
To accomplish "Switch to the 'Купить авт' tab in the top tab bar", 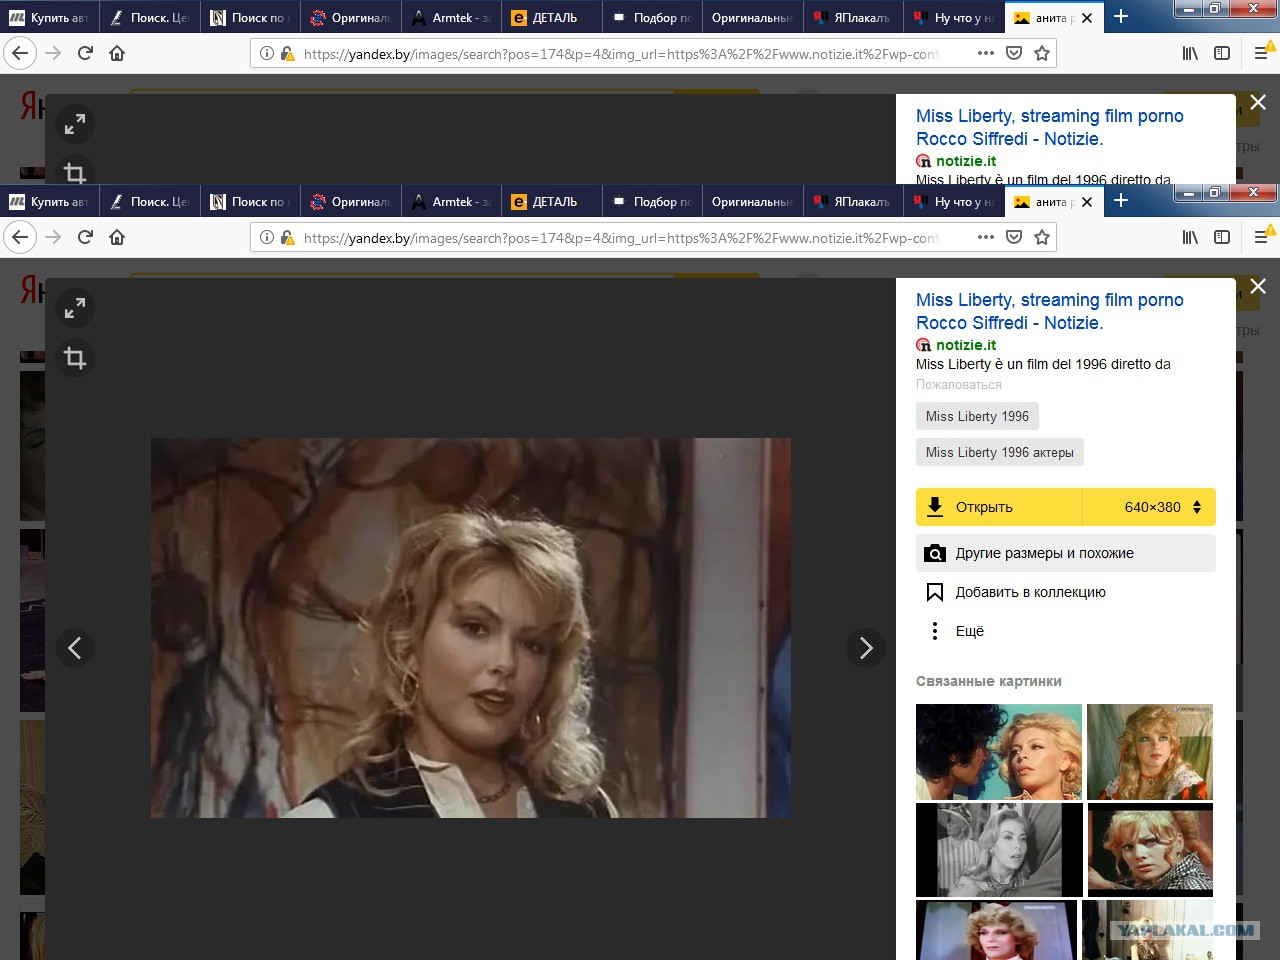I will pyautogui.click(x=50, y=18).
